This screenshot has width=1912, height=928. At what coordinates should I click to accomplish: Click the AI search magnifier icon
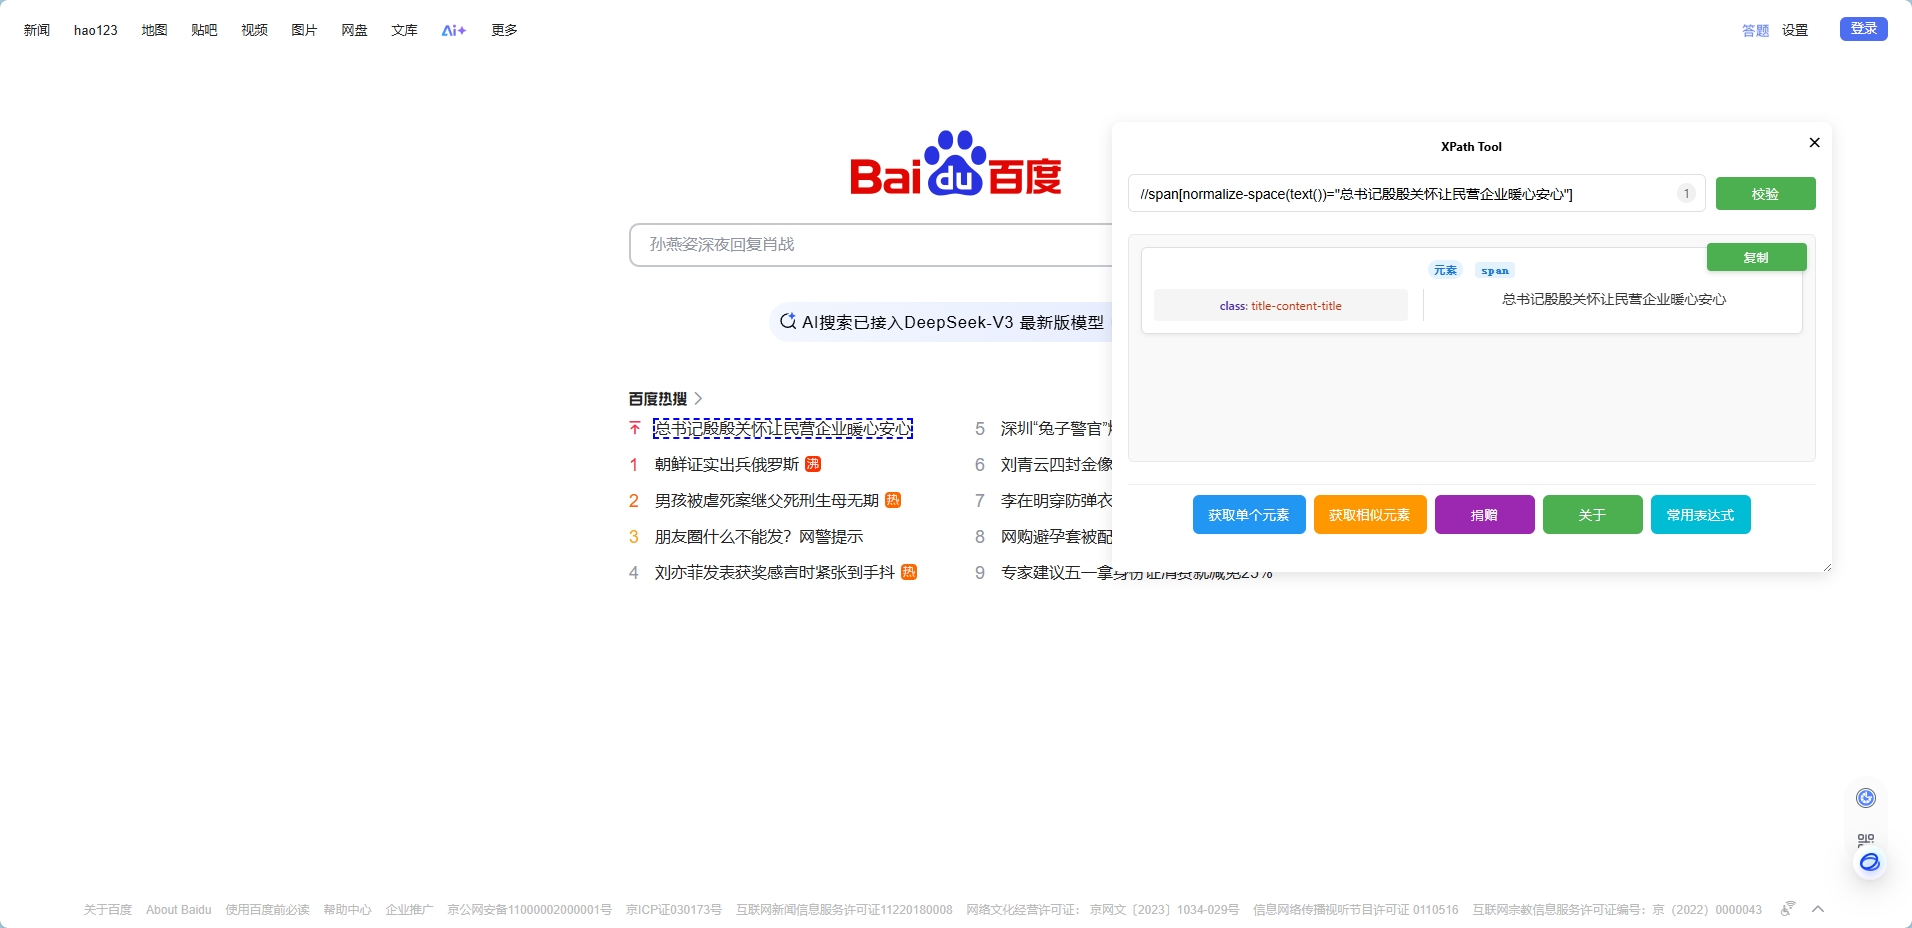coord(788,321)
